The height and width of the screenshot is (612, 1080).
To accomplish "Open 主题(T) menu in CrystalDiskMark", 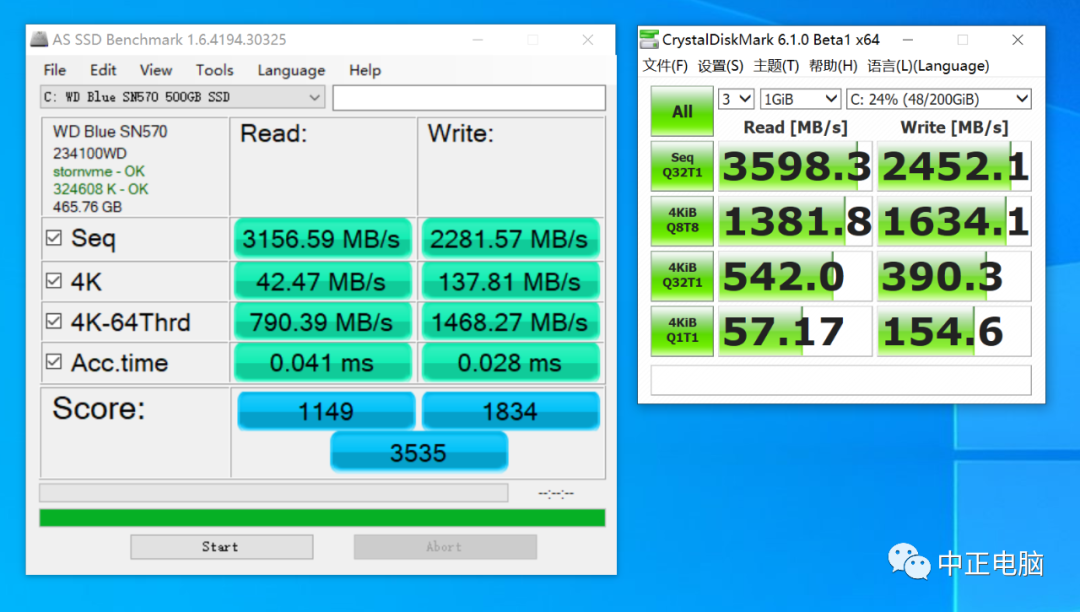I will 776,66.
